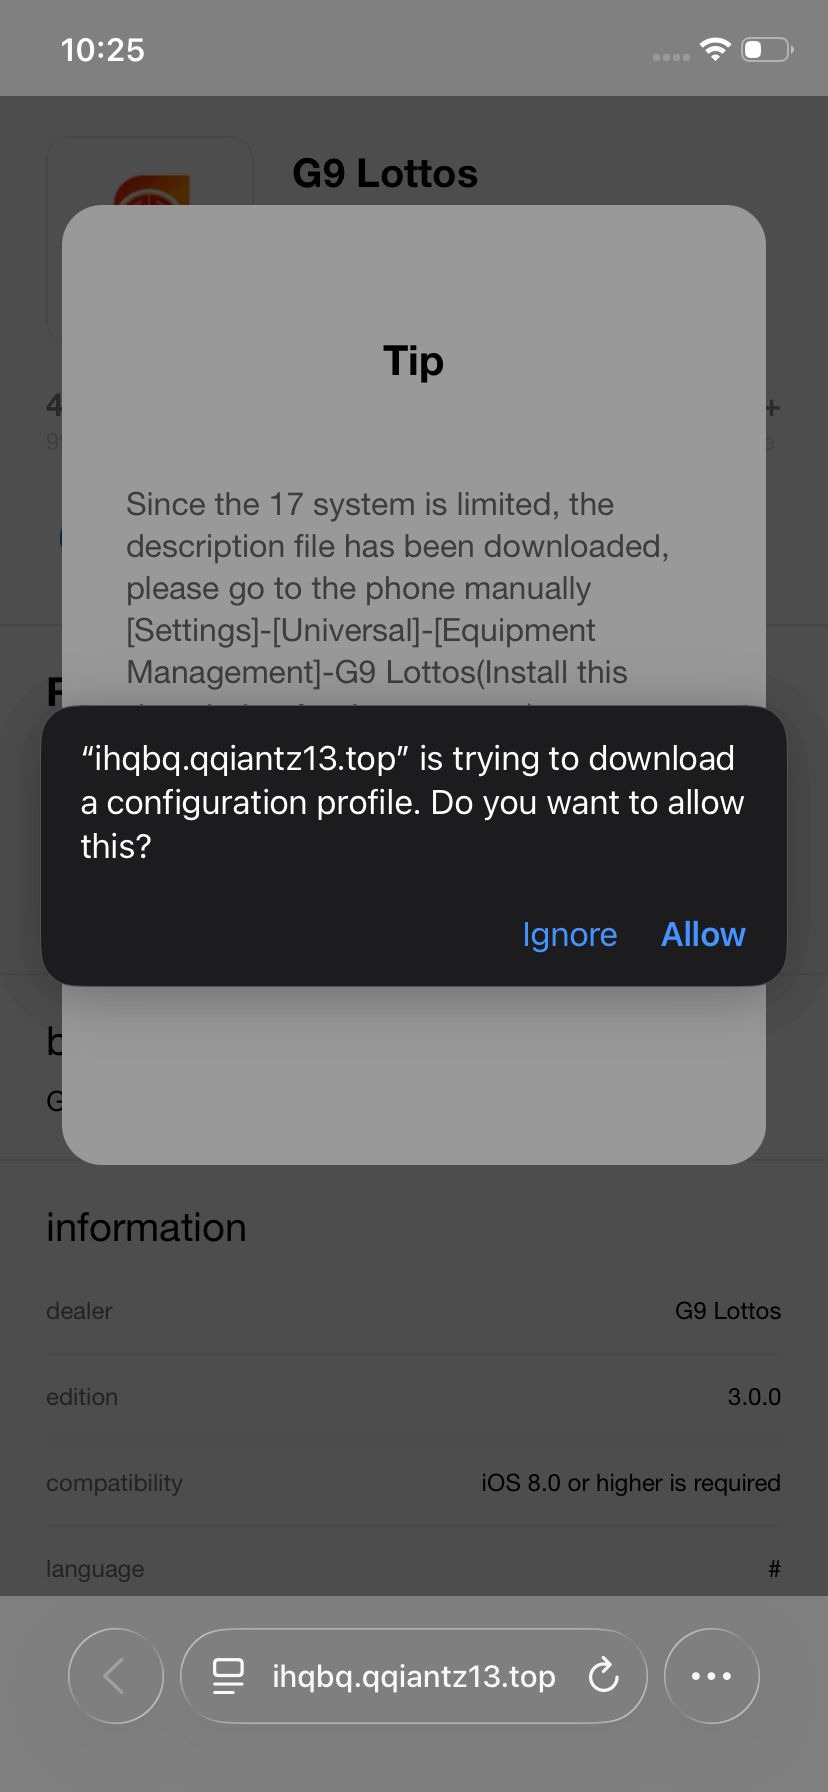Tap the cellular signal dots indicator
The image size is (828, 1792).
[671, 57]
